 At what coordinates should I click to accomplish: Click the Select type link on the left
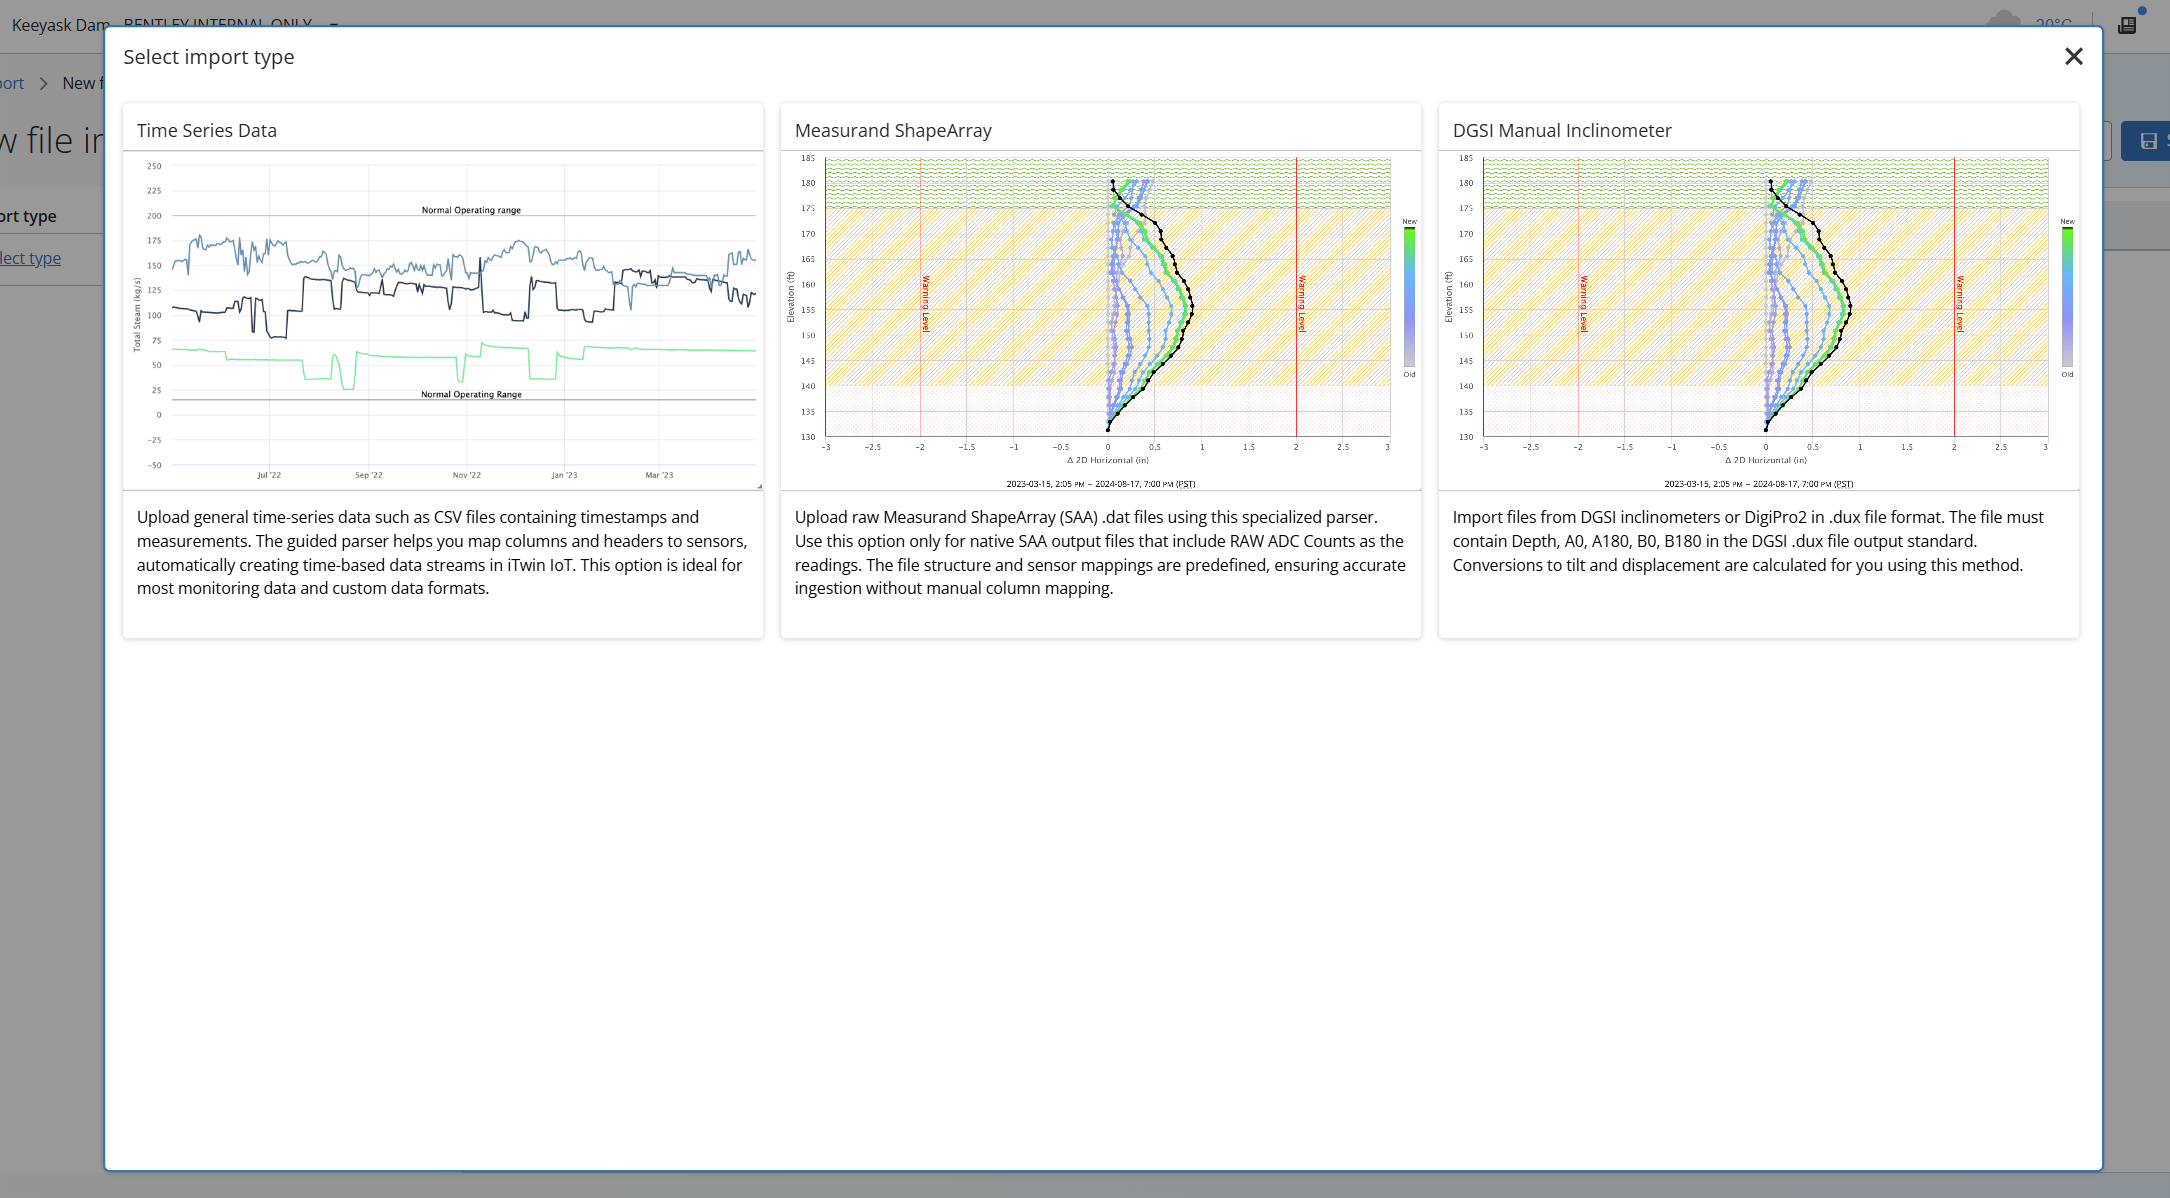(31, 258)
